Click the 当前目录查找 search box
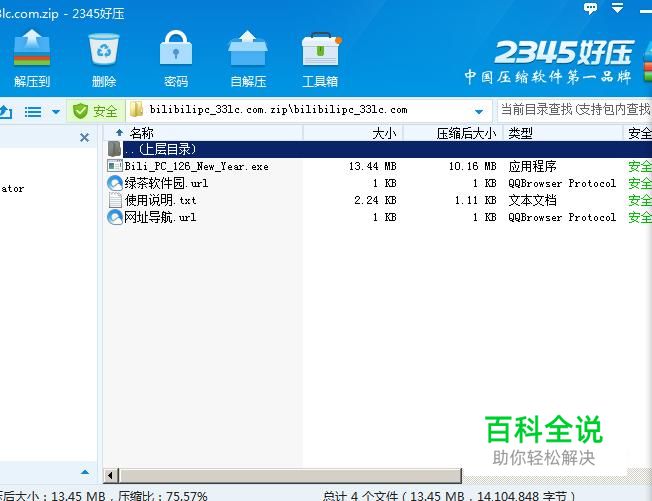 (x=575, y=110)
